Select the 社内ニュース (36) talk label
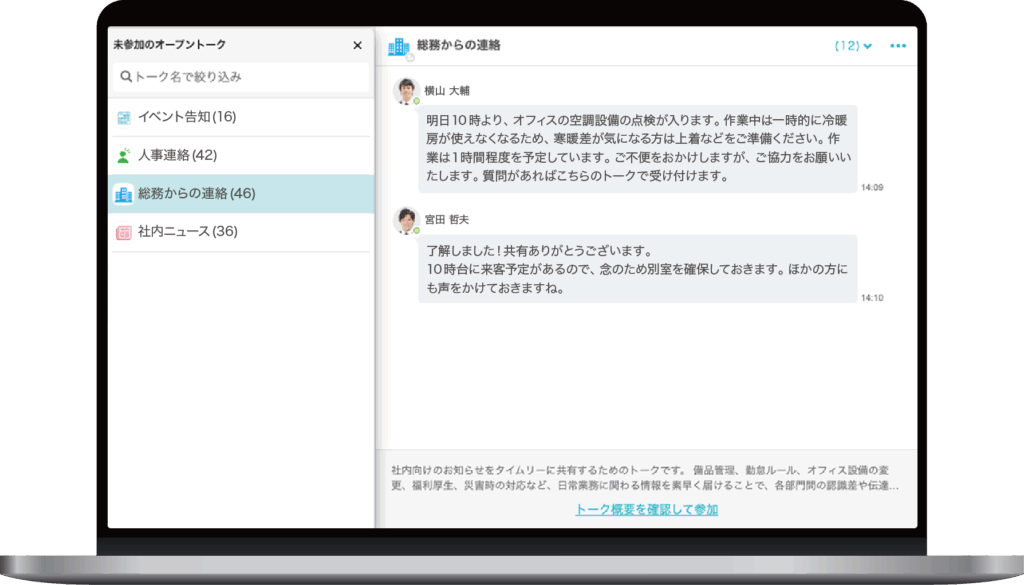 (187, 232)
